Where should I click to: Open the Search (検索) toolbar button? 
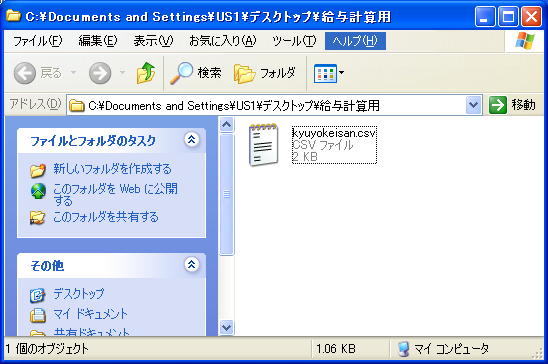point(196,73)
